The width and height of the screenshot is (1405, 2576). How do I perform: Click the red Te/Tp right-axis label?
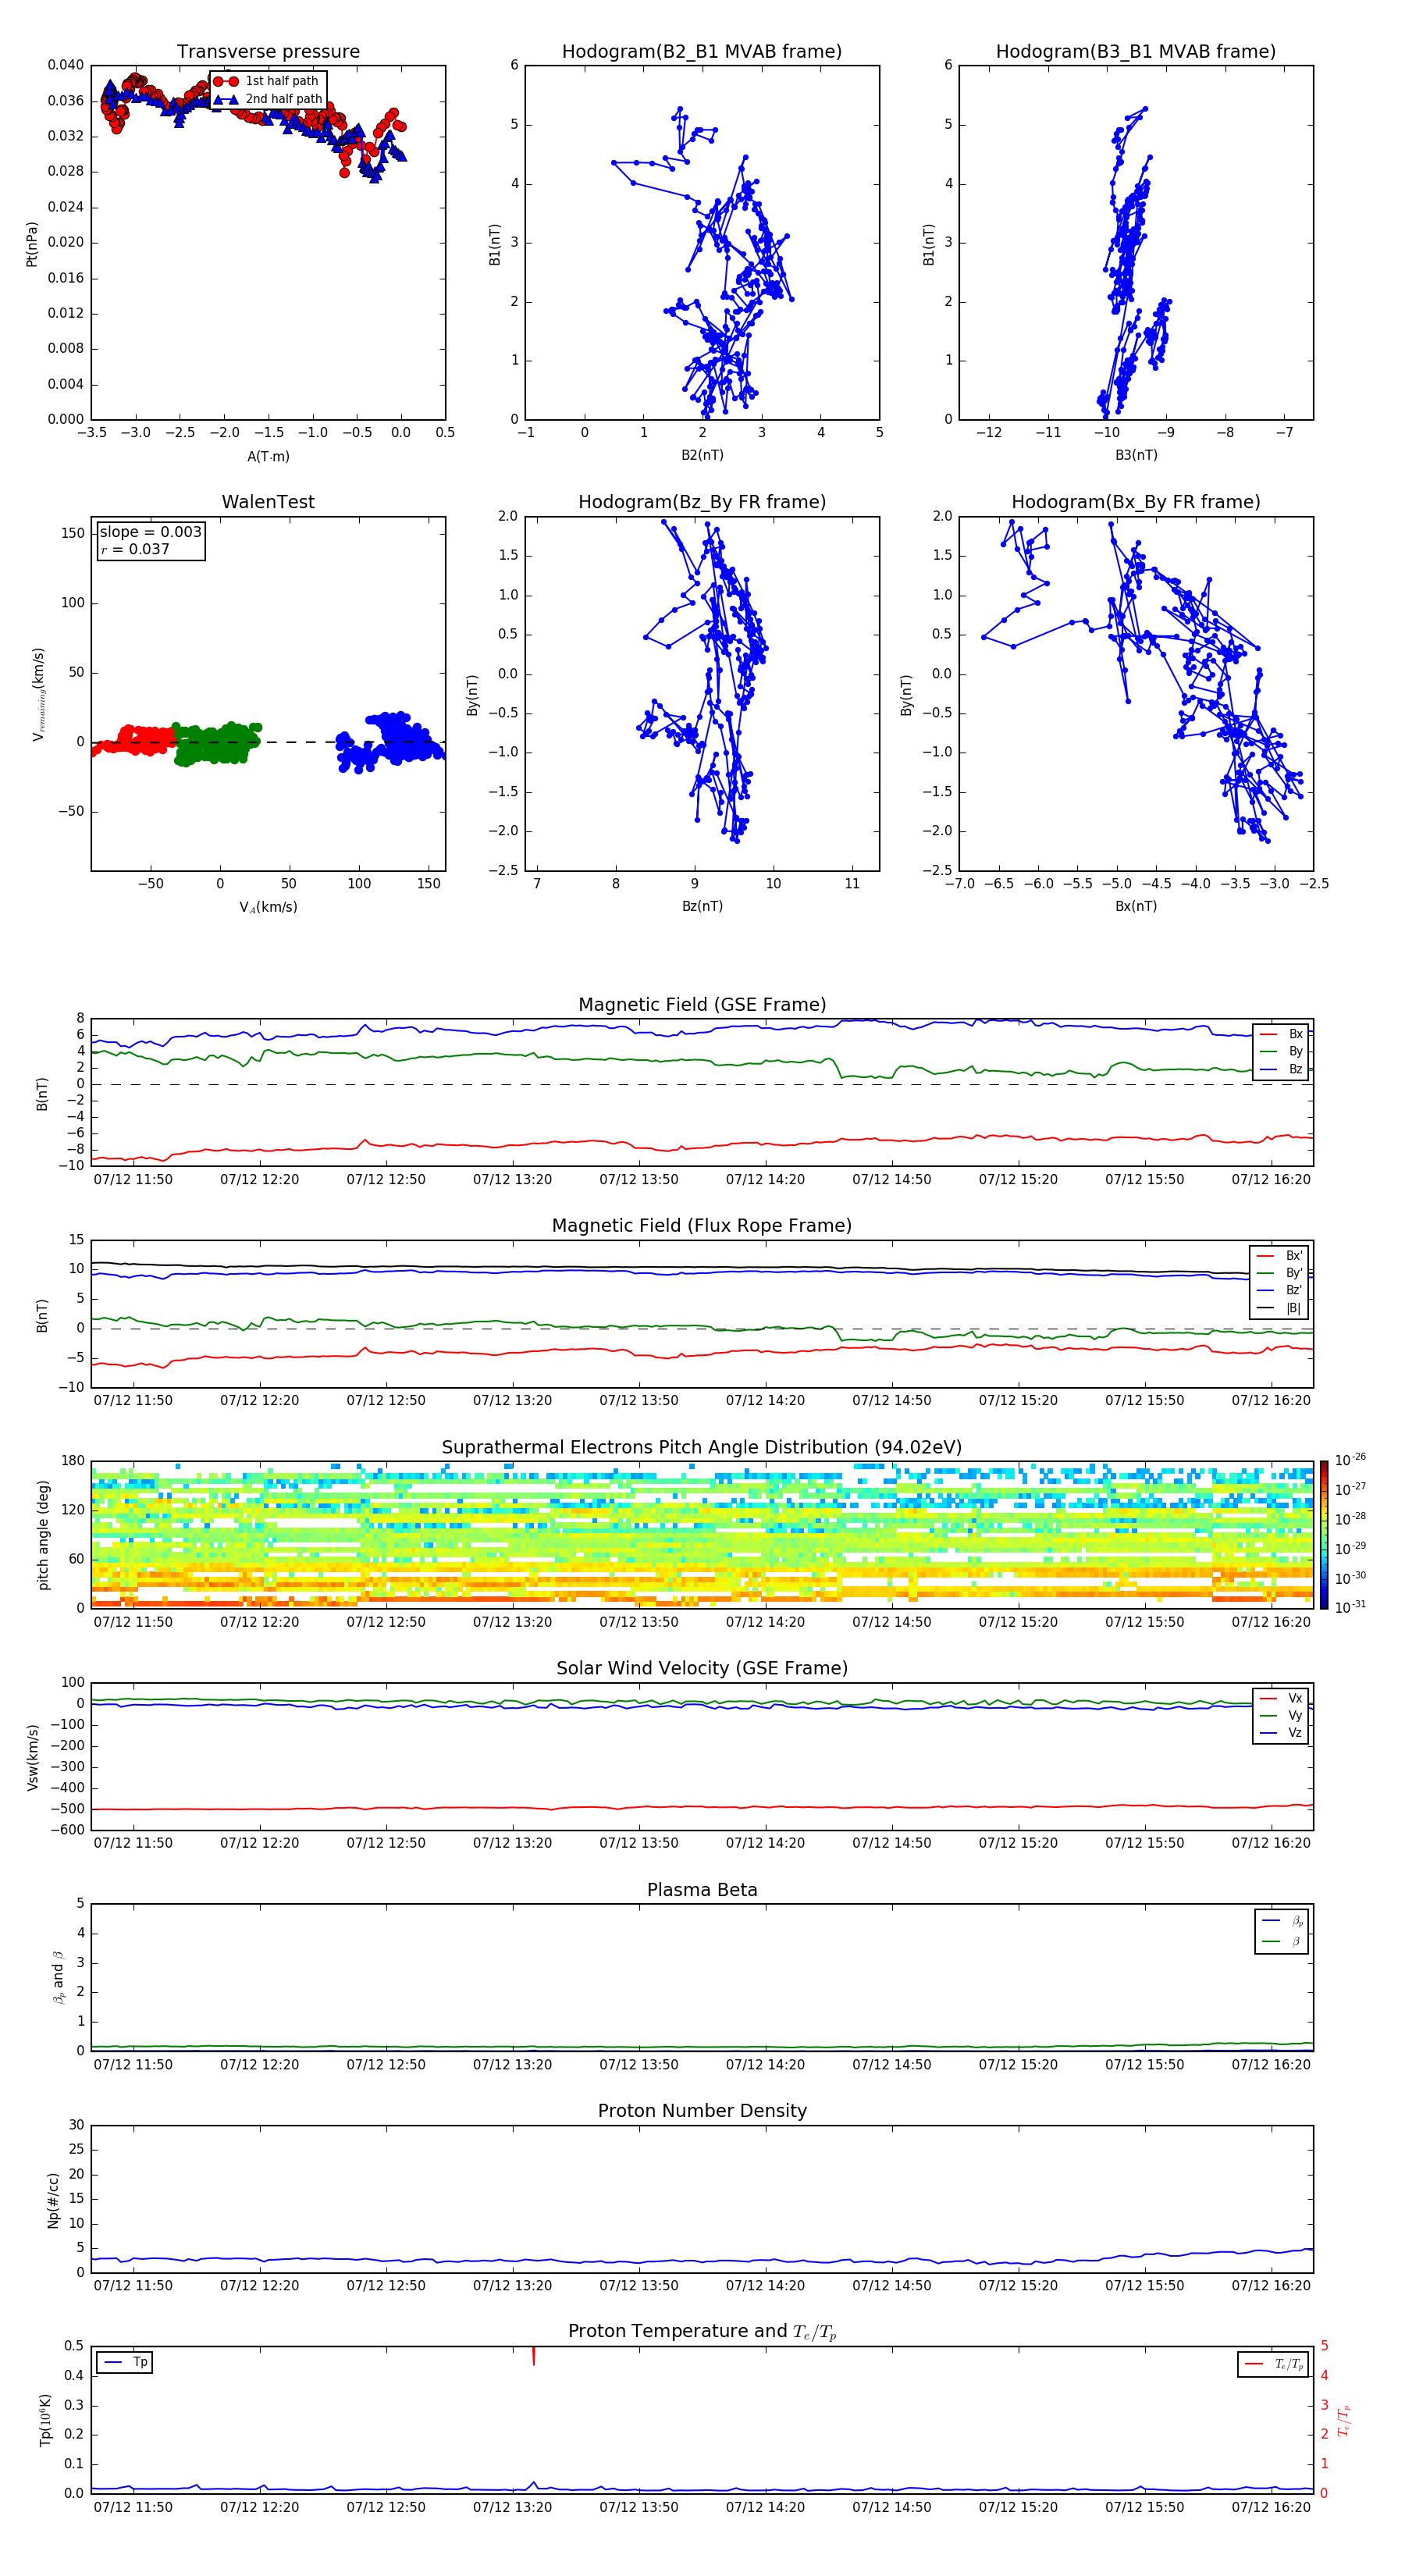(1343, 2421)
